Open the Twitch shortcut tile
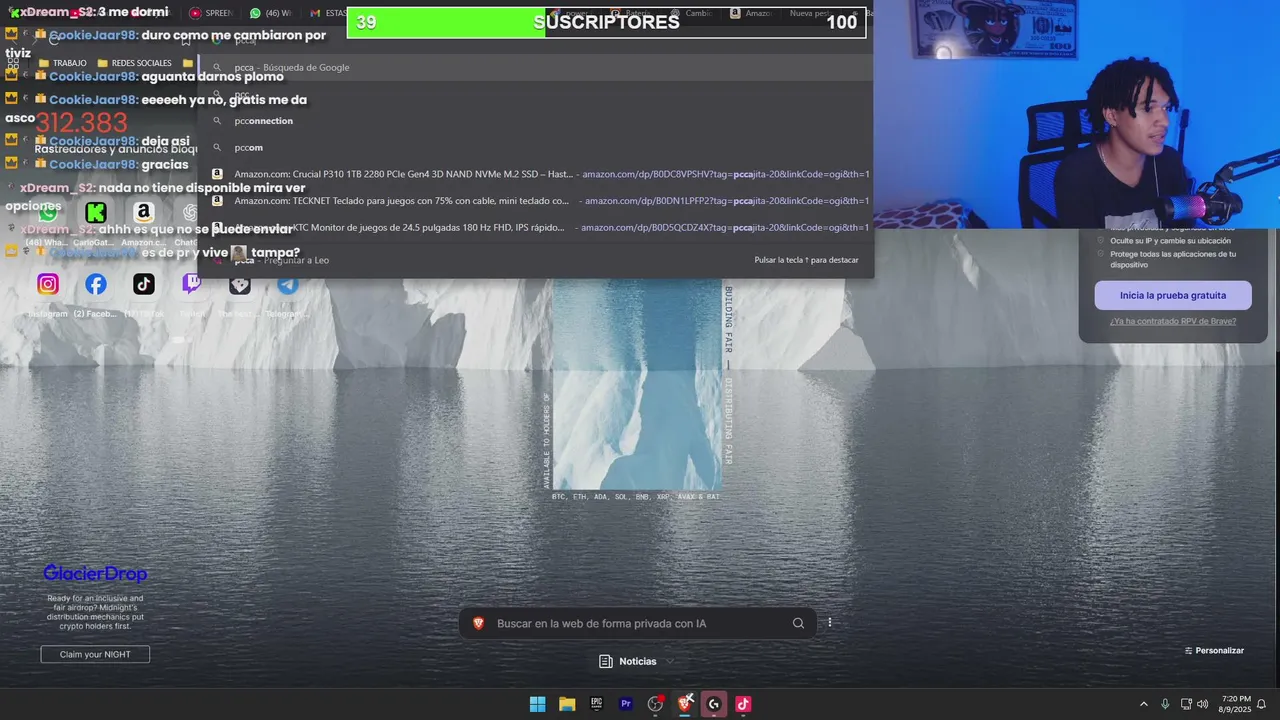1280x720 pixels. point(192,284)
